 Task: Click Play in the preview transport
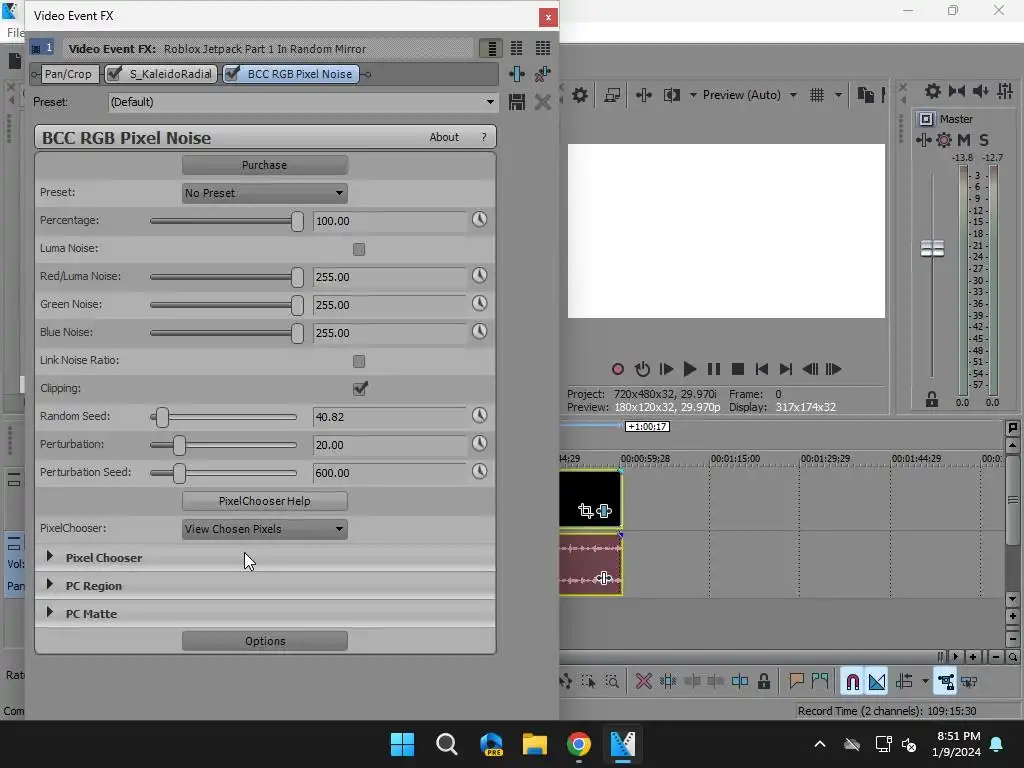tap(689, 369)
